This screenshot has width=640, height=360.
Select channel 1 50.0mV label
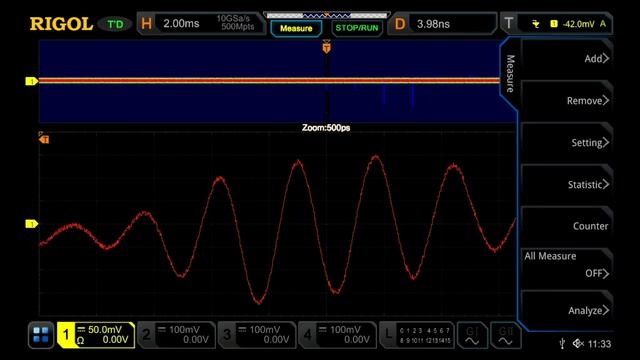point(104,329)
